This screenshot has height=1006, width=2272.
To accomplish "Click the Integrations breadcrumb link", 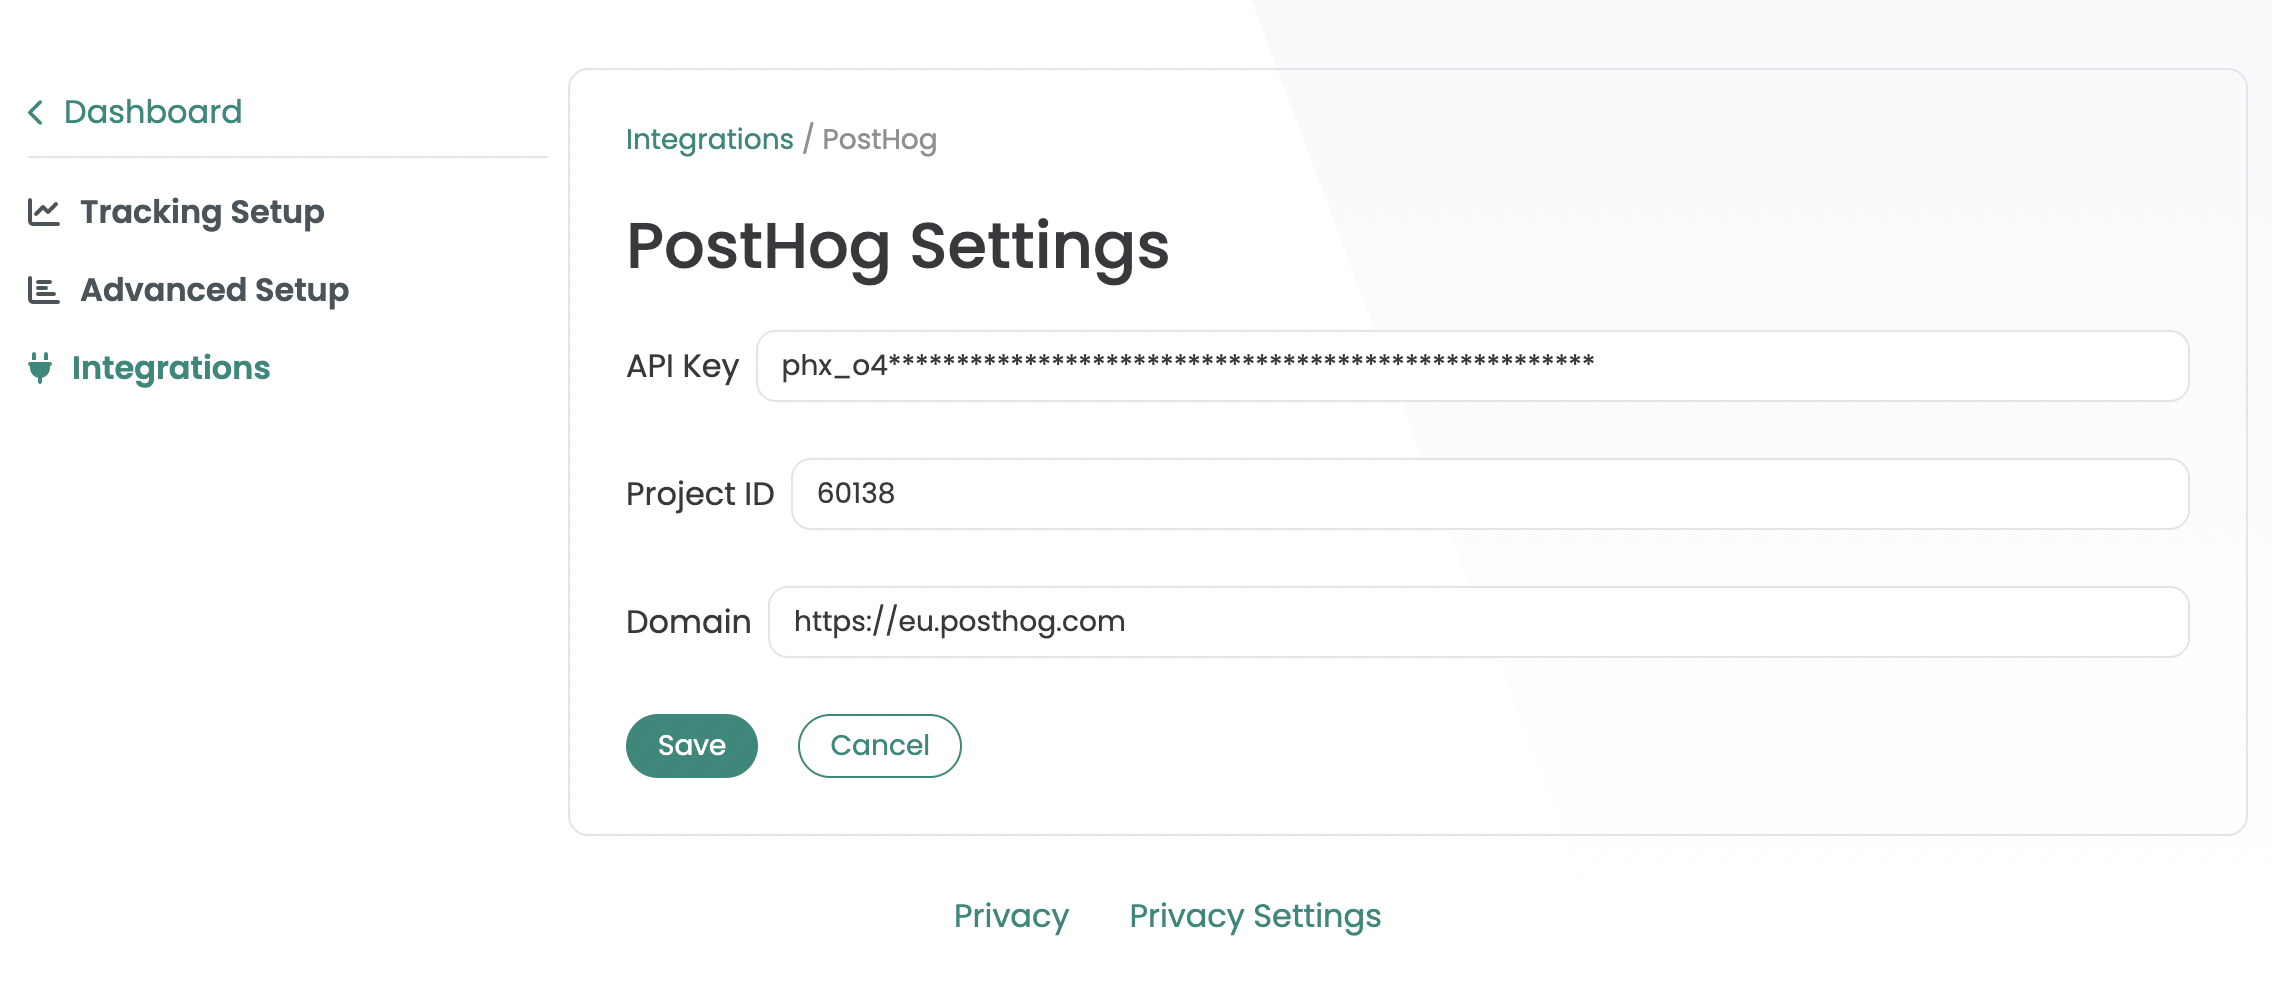I will coord(709,139).
